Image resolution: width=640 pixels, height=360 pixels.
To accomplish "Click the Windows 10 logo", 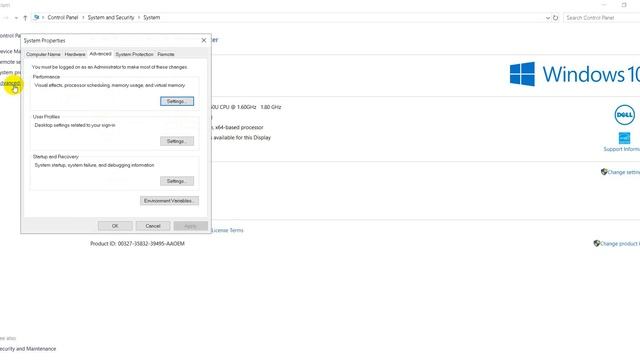I will tap(575, 74).
